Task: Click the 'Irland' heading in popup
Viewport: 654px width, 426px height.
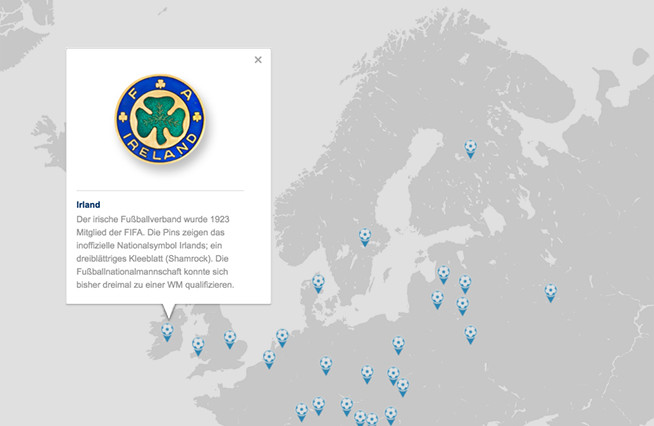Action: [x=88, y=204]
